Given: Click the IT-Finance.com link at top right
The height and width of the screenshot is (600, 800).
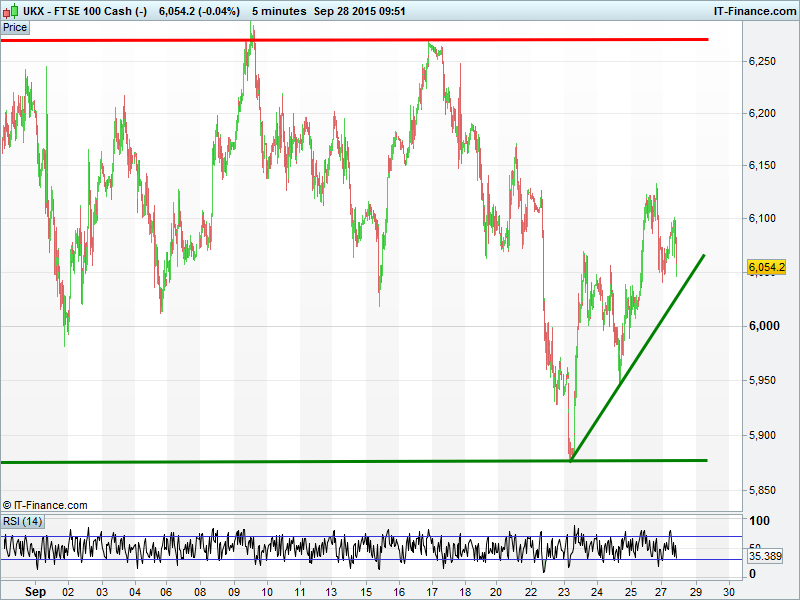Looking at the screenshot, I should 755,11.
